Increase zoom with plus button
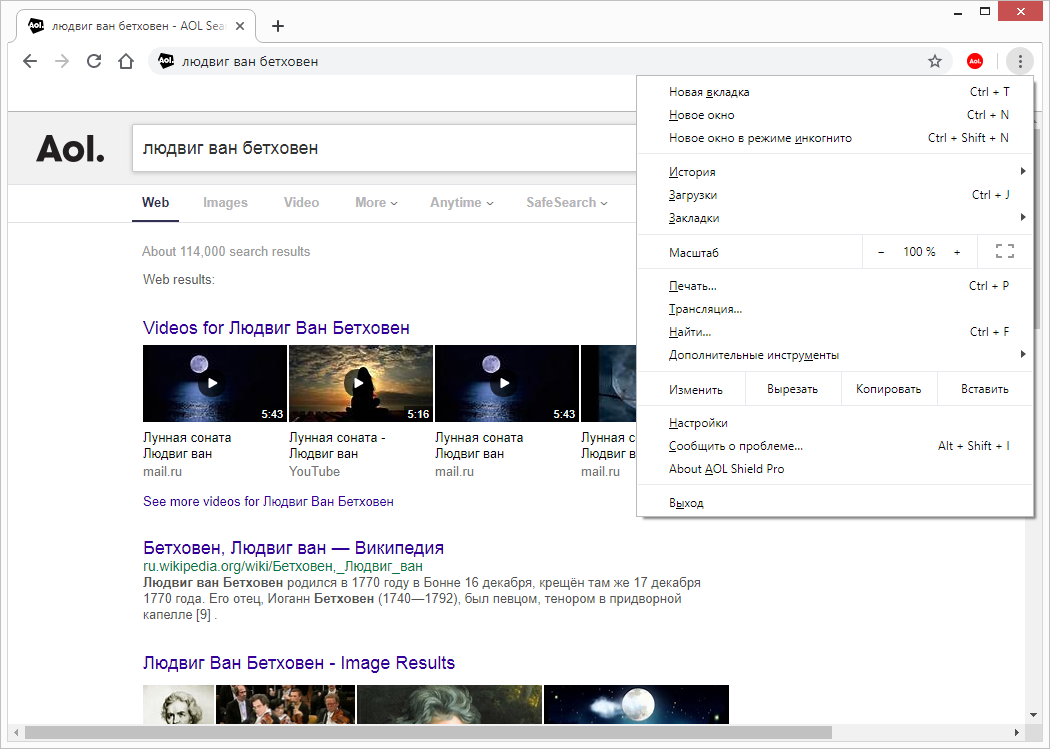The width and height of the screenshot is (1050, 749). 957,252
